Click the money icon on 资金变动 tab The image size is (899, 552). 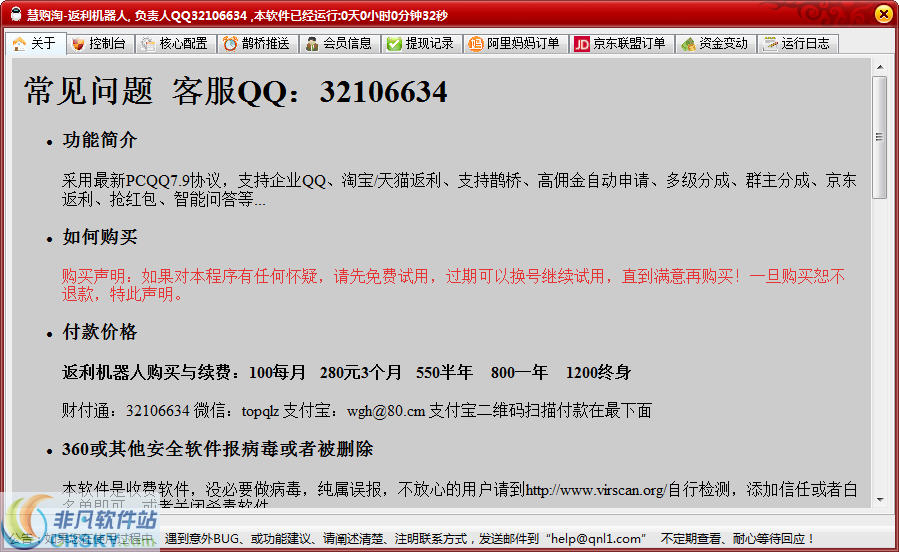[x=688, y=44]
